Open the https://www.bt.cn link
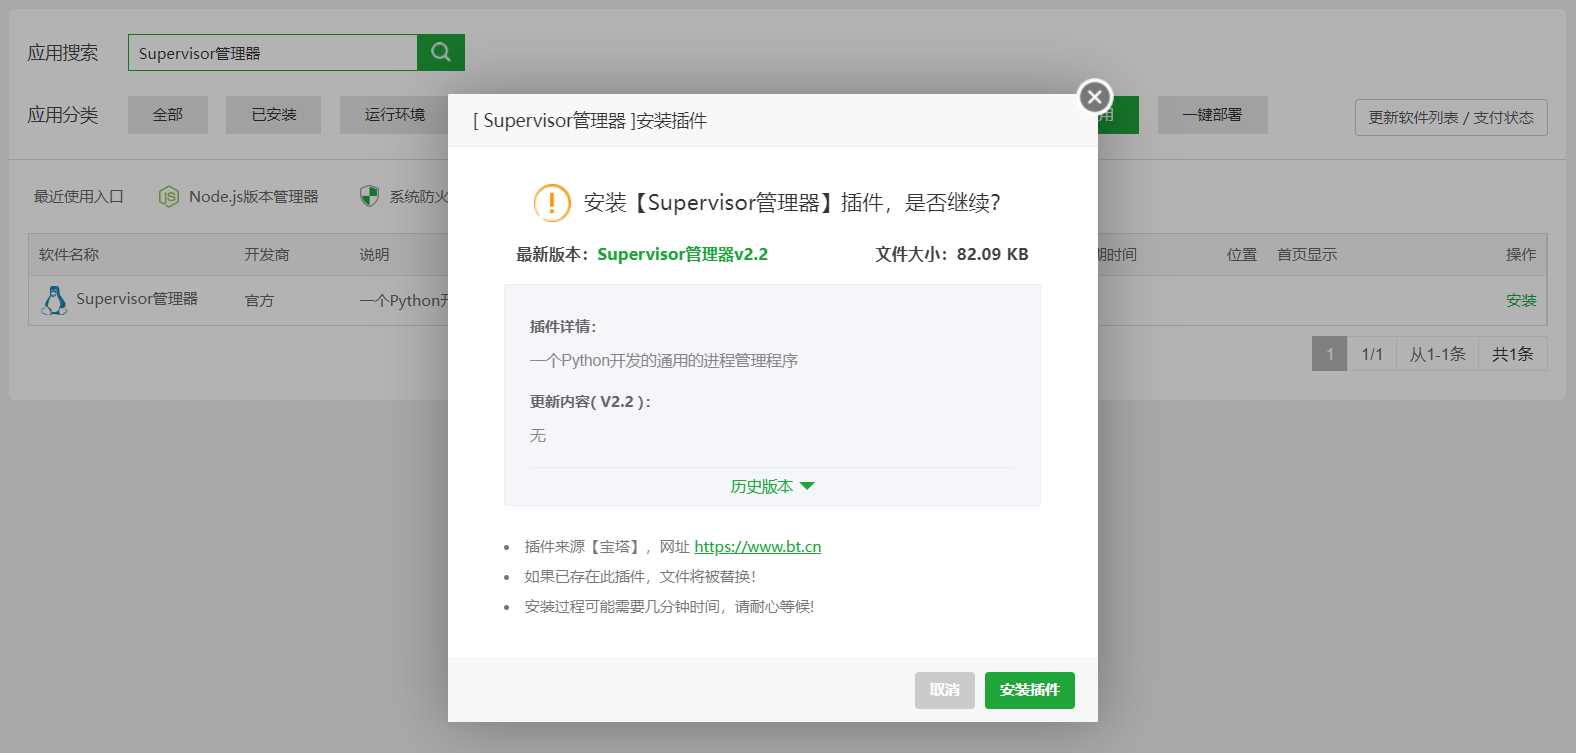Viewport: 1576px width, 753px height. click(x=757, y=547)
